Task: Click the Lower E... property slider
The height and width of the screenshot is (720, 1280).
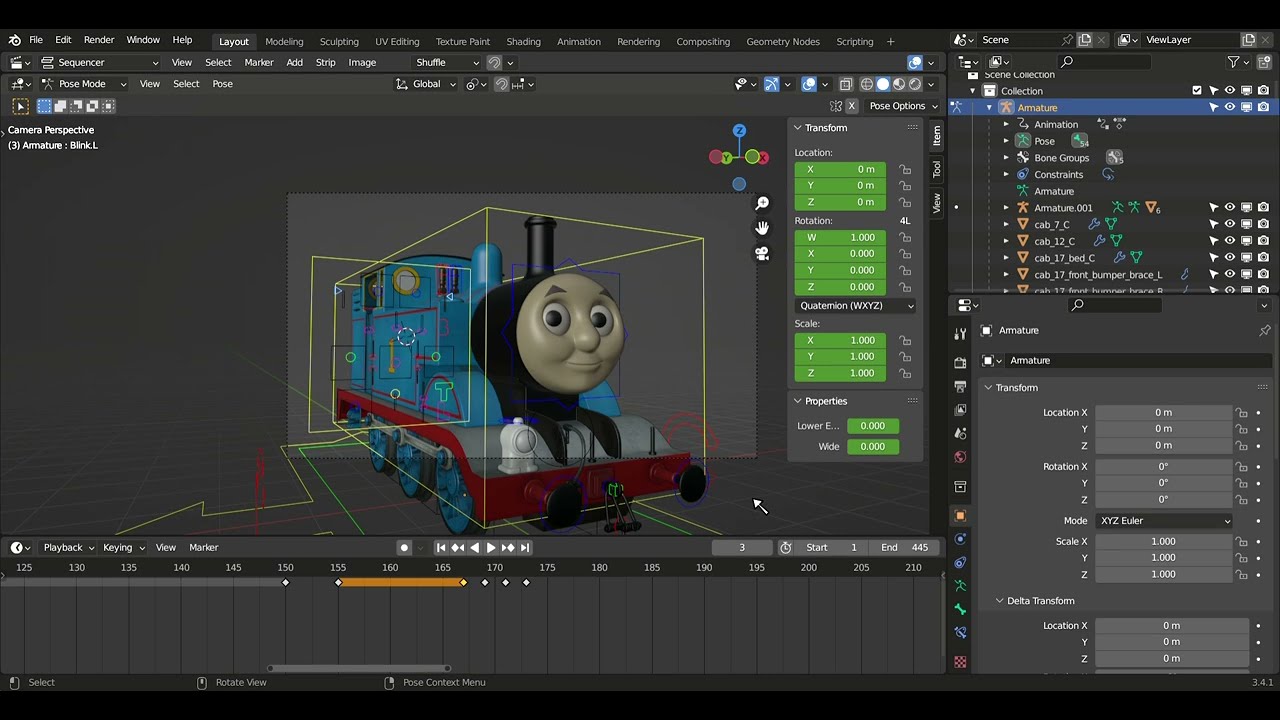Action: [x=872, y=426]
